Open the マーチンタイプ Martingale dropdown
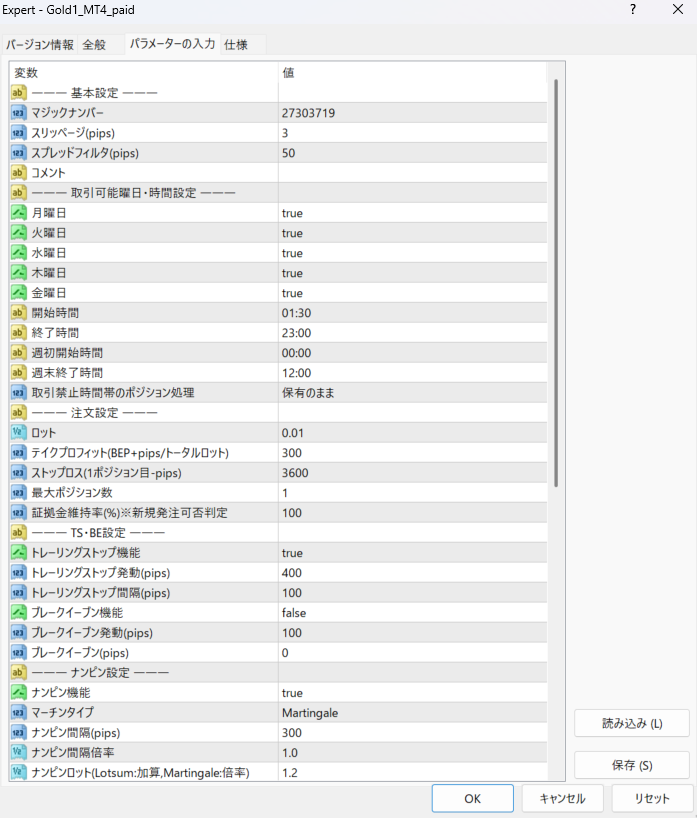This screenshot has height=818, width=697. coord(412,713)
